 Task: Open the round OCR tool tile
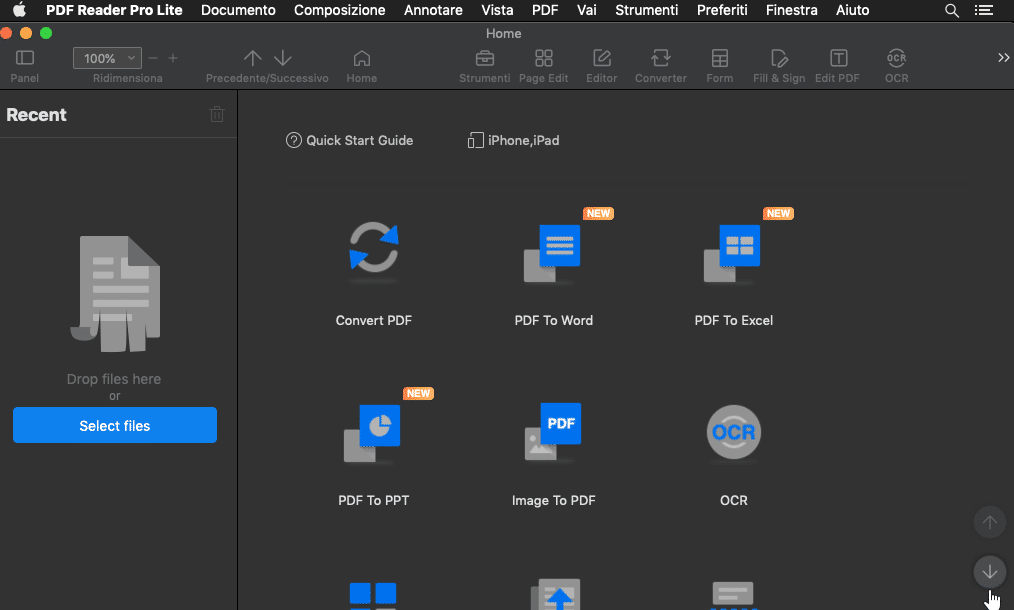click(x=733, y=432)
